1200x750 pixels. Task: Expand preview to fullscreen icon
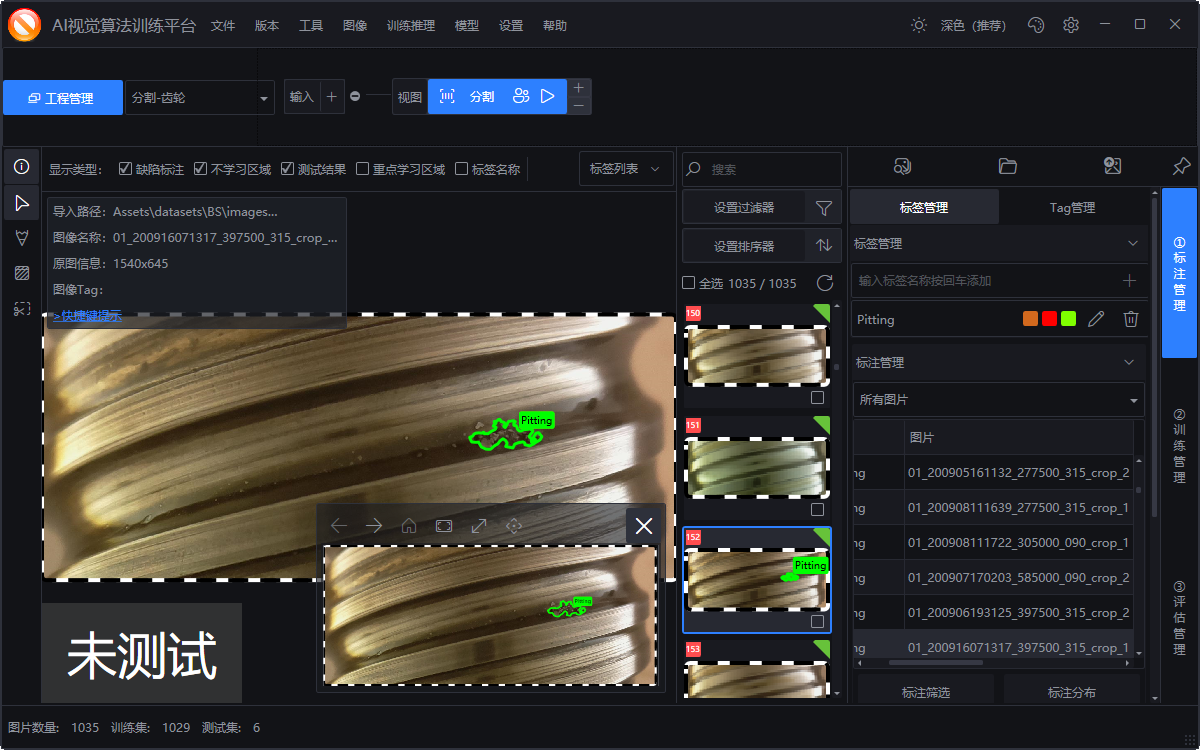[479, 525]
